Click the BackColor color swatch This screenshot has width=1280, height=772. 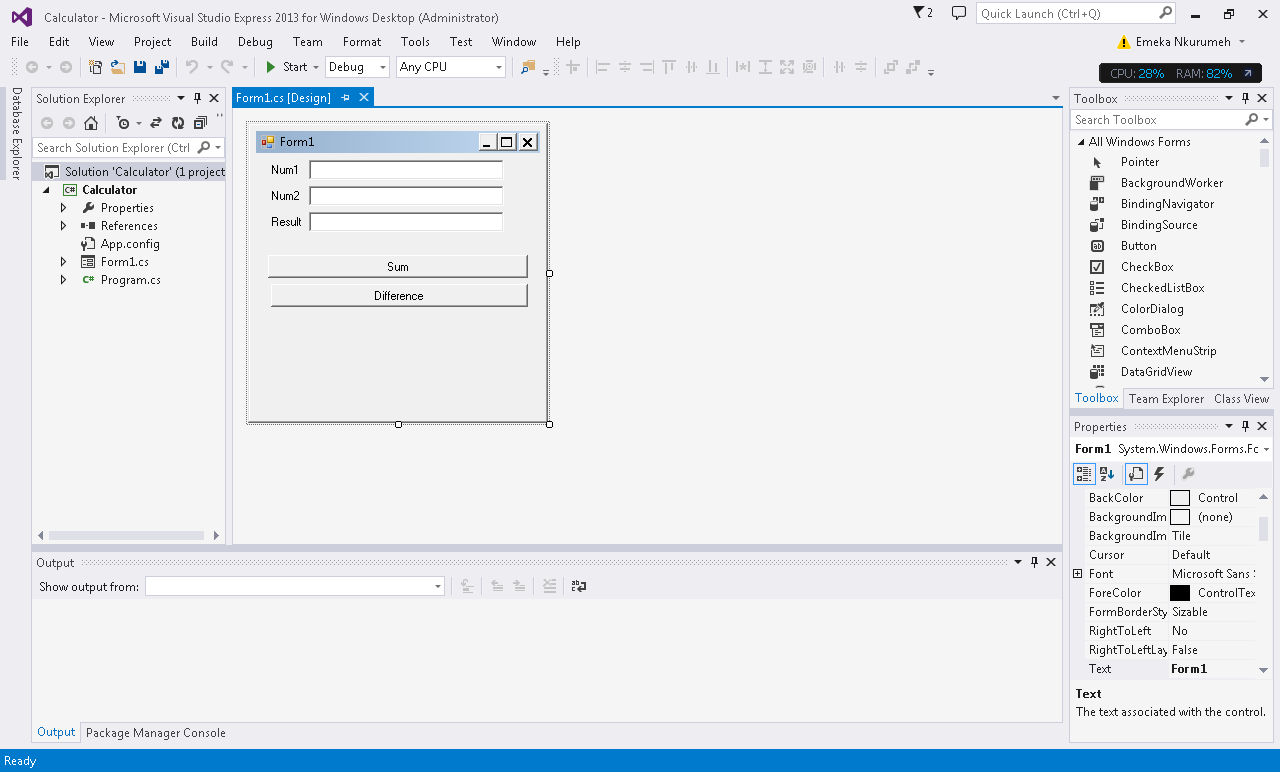[1180, 498]
